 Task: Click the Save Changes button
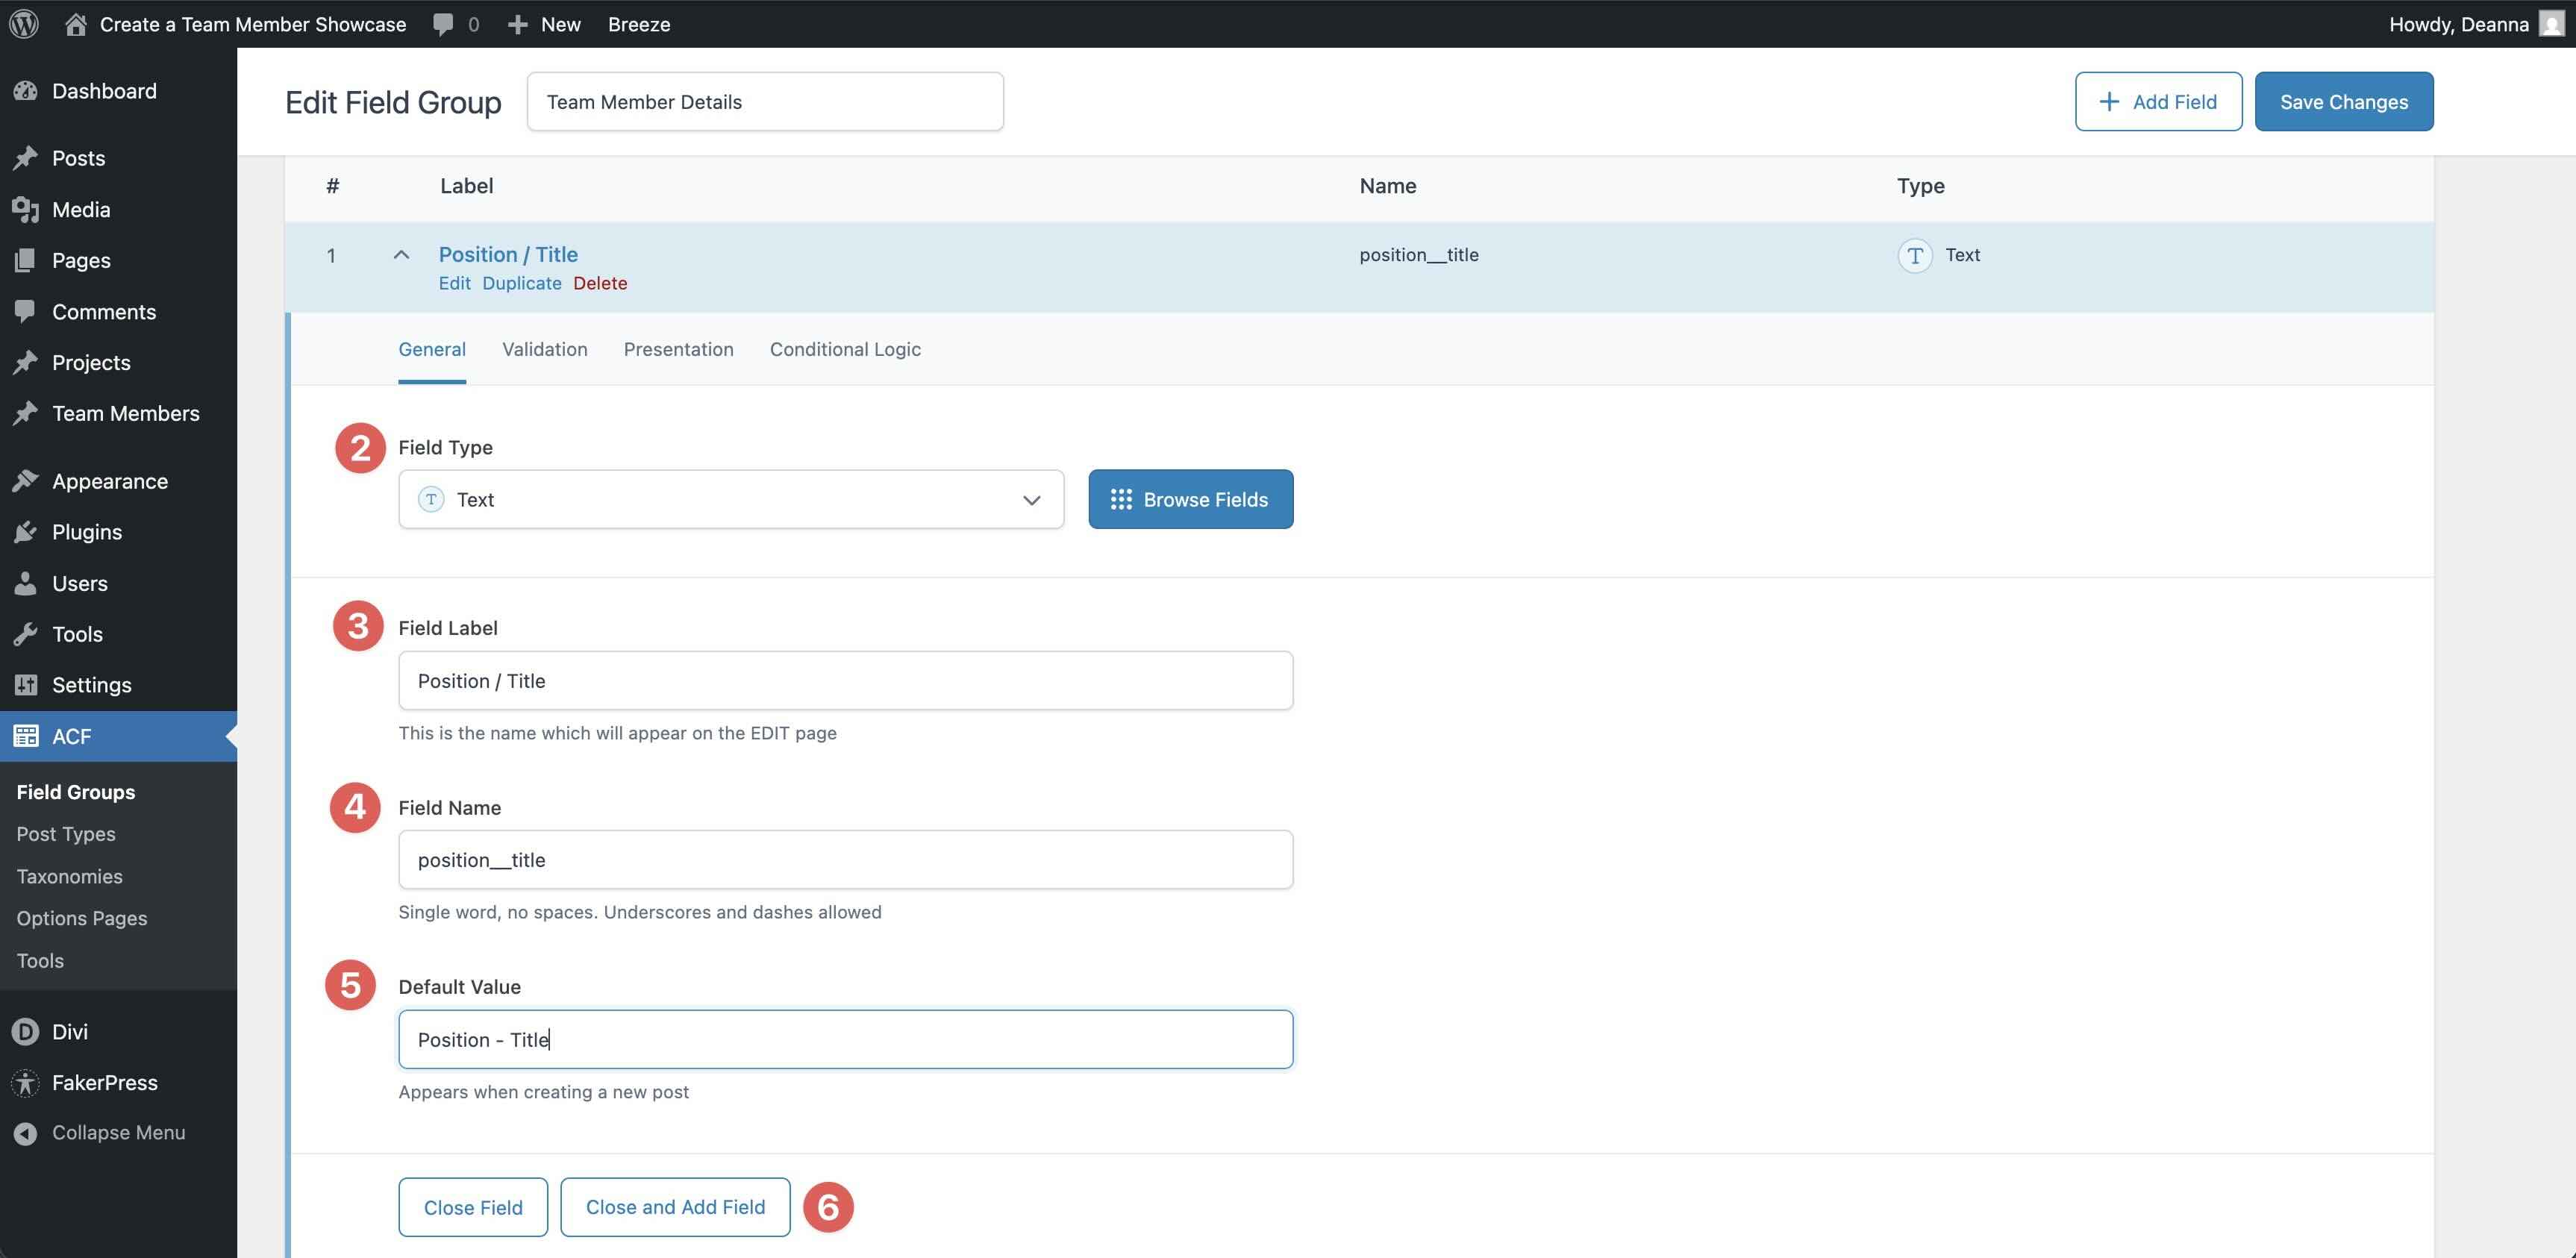(x=2344, y=101)
